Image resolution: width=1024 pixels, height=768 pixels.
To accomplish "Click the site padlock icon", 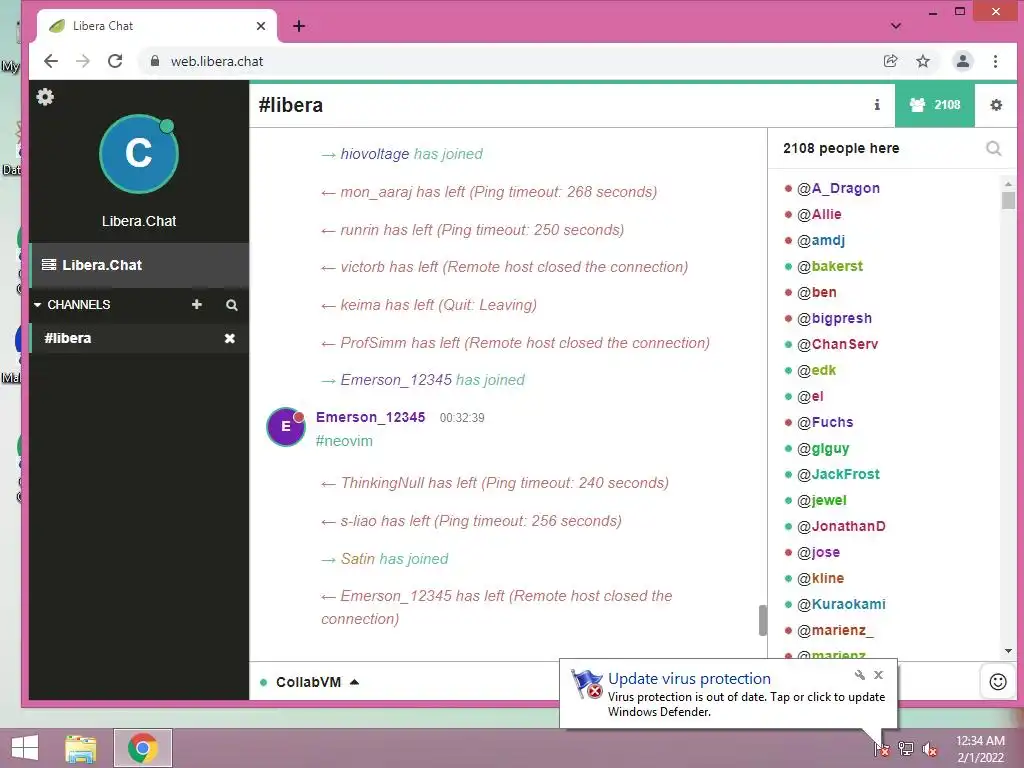I will pyautogui.click(x=155, y=61).
